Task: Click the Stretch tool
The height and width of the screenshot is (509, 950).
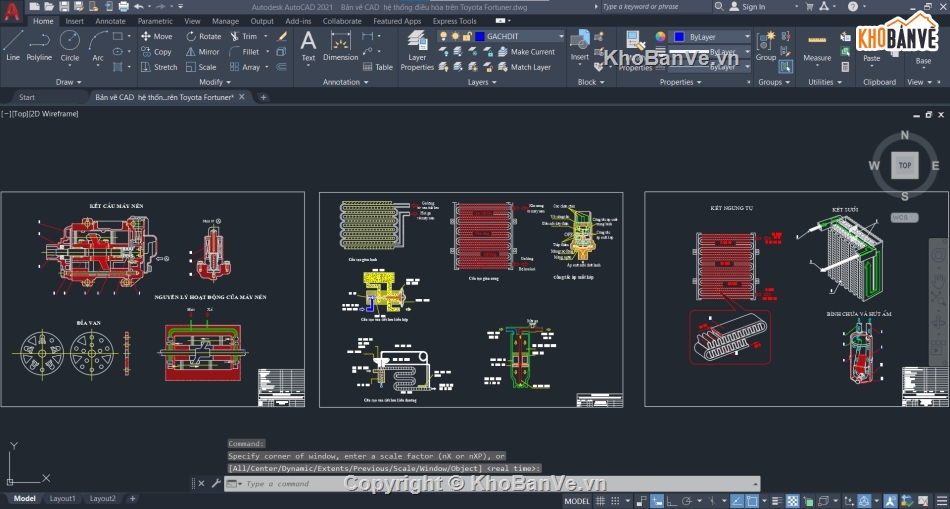Action: click(159, 67)
